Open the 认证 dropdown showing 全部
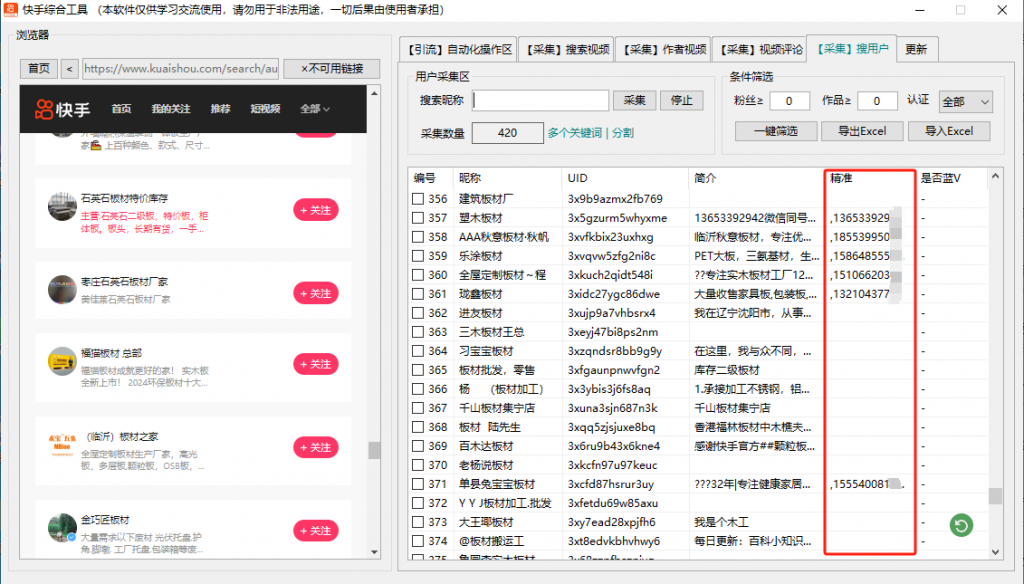The image size is (1024, 584). point(965,102)
